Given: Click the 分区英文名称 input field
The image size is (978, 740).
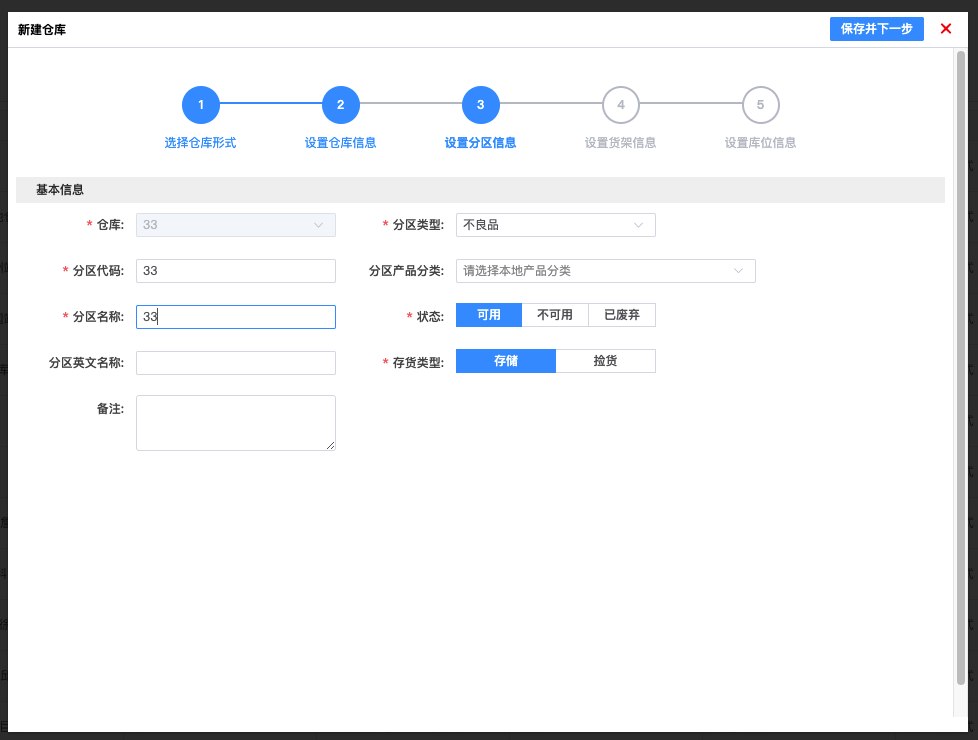Looking at the screenshot, I should coord(236,363).
